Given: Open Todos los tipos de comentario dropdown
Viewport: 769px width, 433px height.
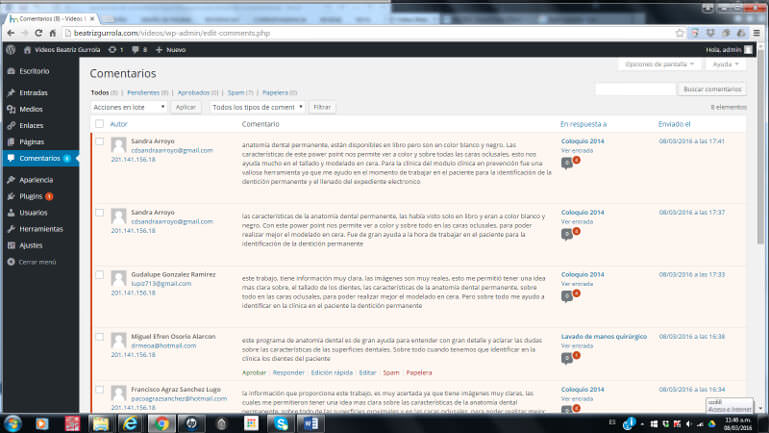Looking at the screenshot, I should (257, 107).
